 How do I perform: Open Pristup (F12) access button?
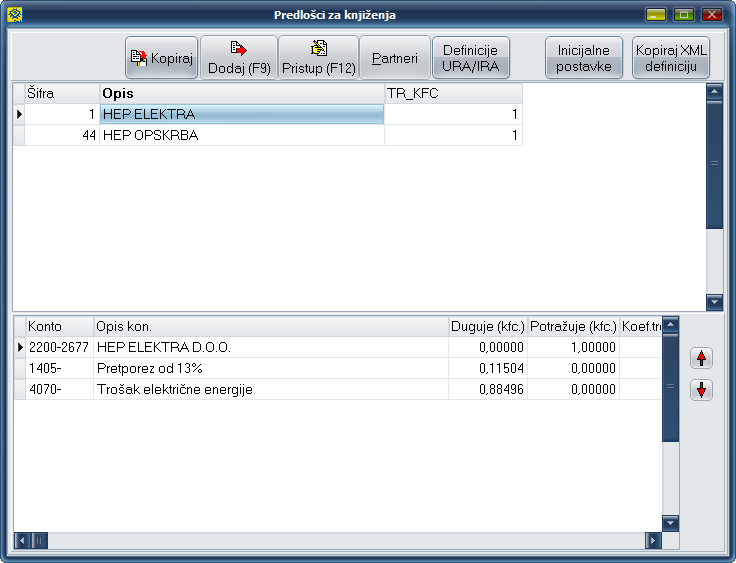pyautogui.click(x=318, y=58)
